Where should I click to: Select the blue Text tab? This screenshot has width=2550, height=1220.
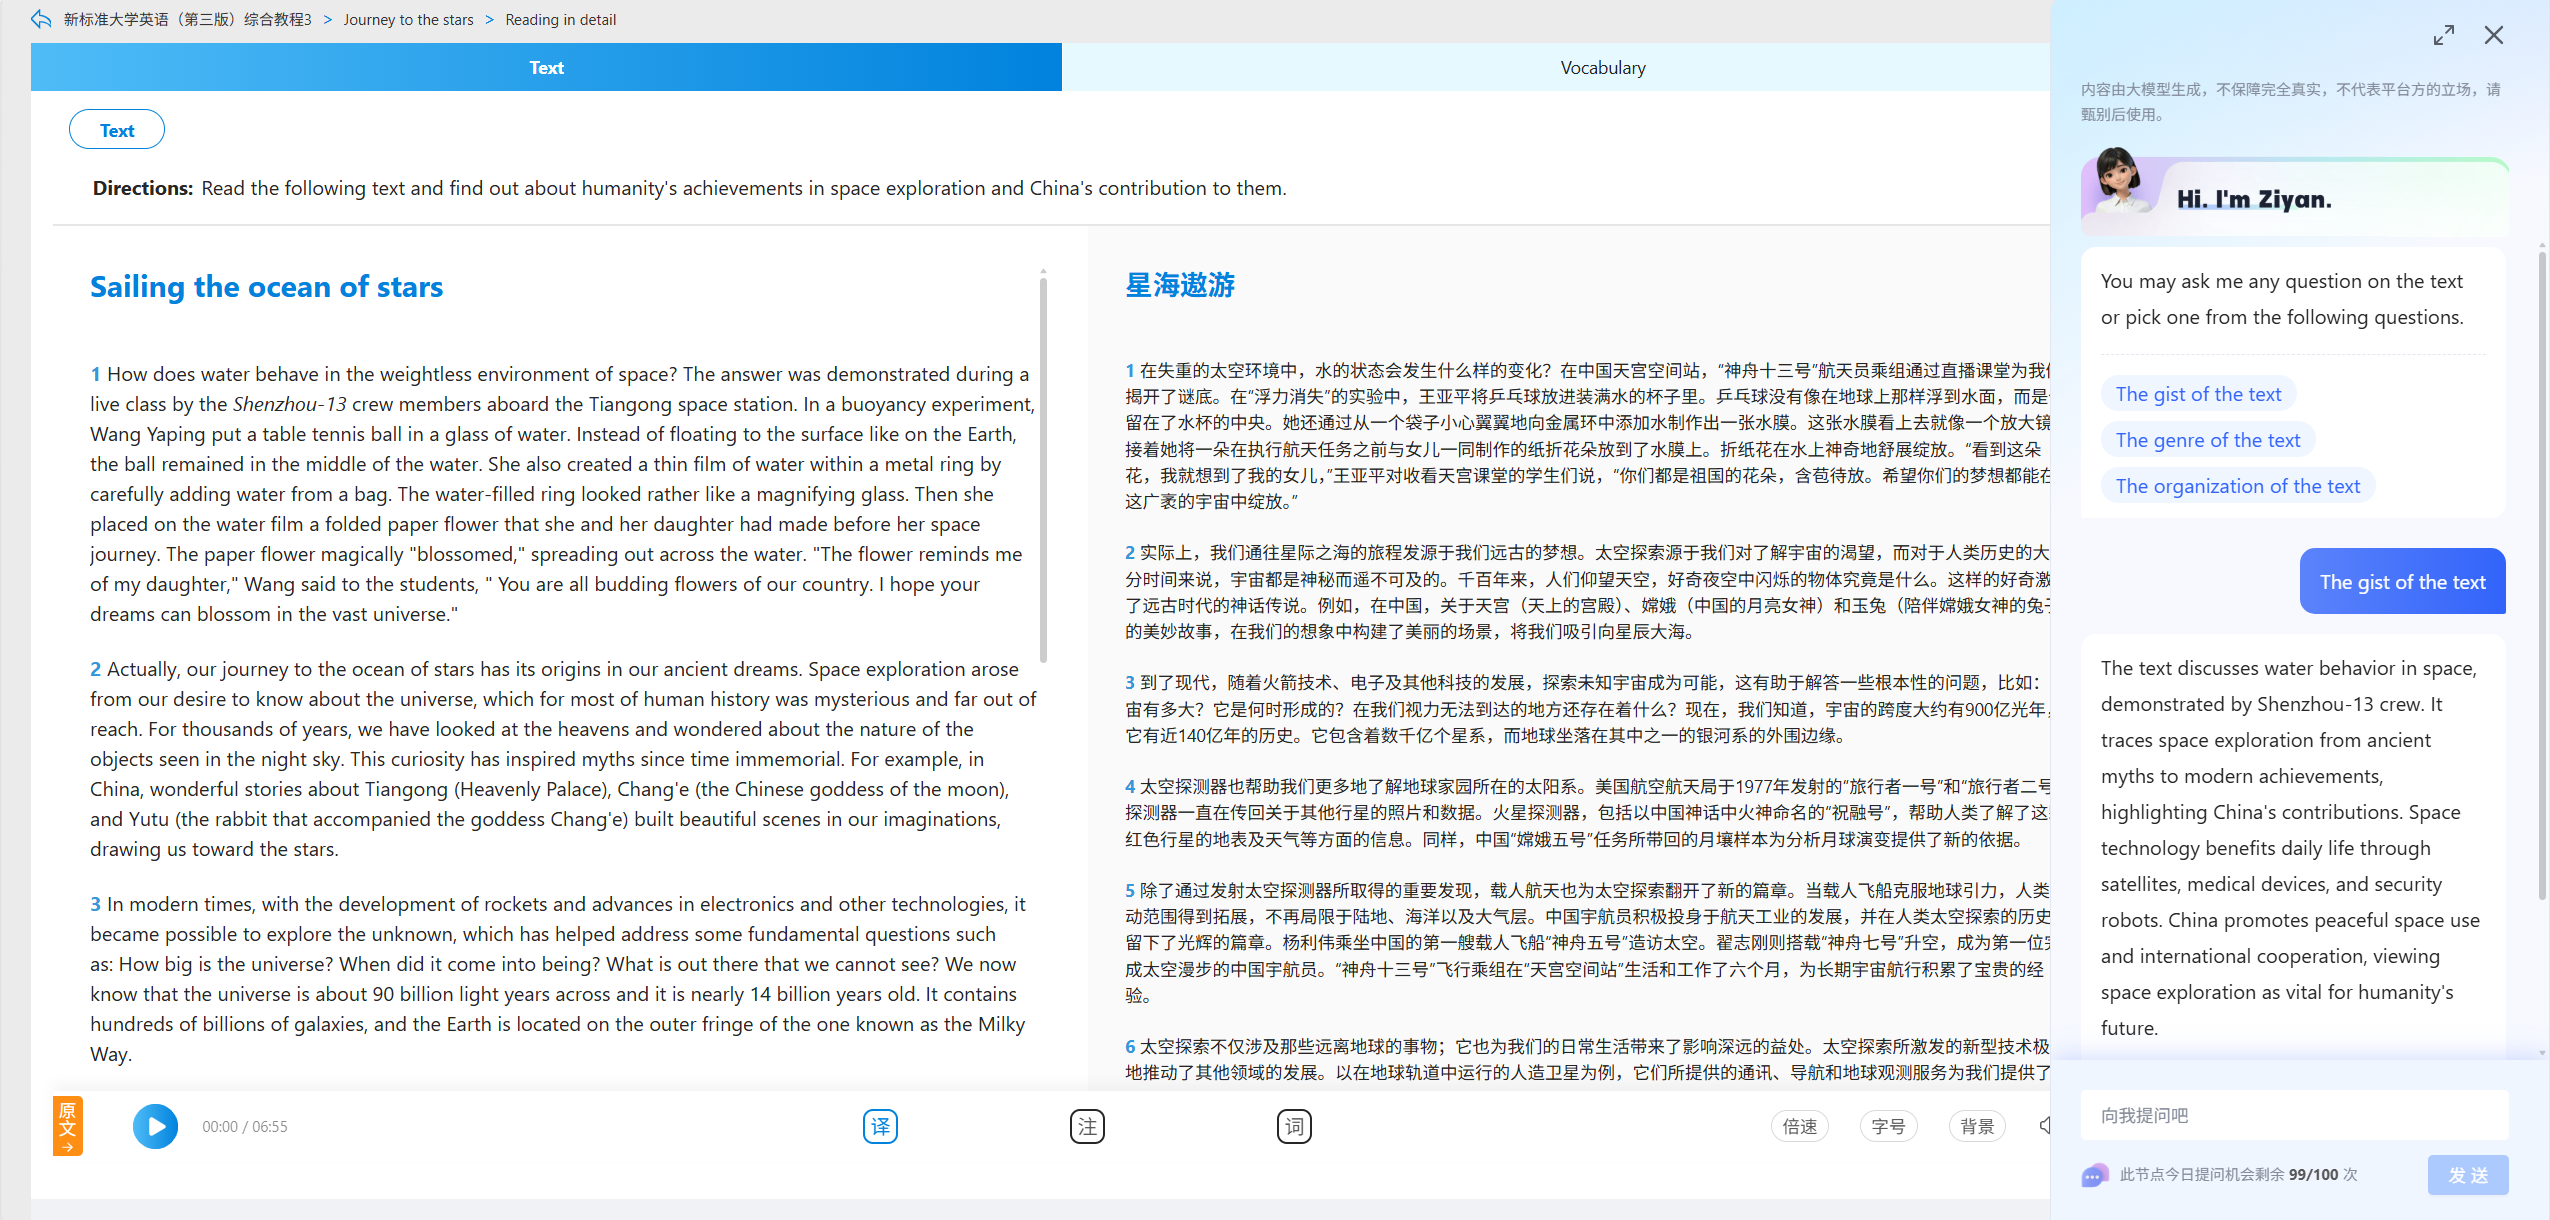coord(546,67)
